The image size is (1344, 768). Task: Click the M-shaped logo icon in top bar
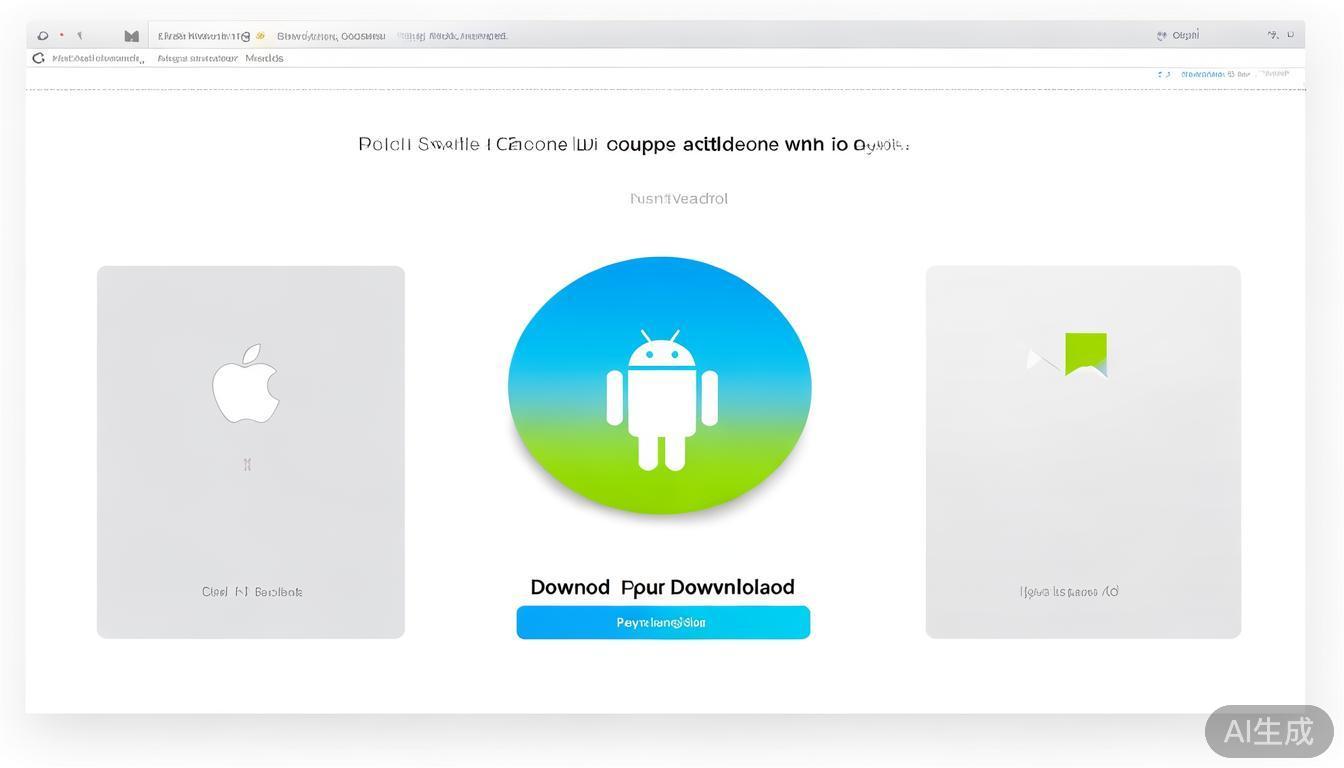[x=131, y=36]
